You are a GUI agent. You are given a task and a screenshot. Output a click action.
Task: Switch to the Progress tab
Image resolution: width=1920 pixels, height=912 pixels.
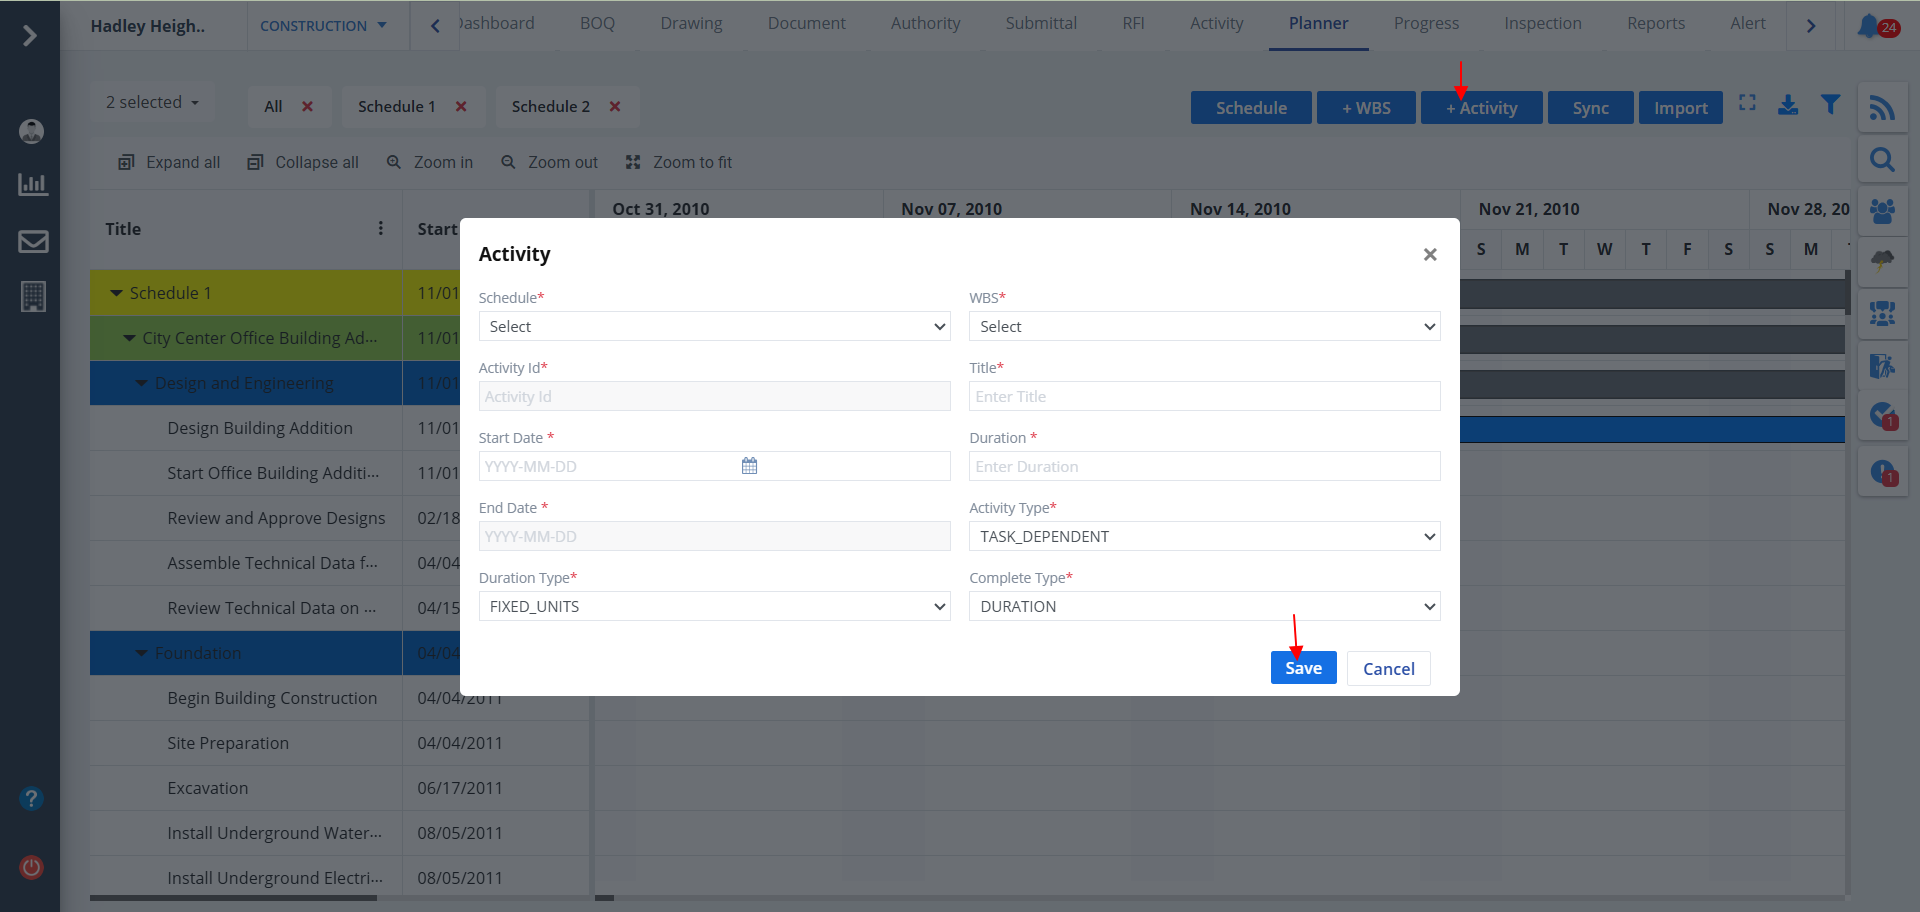click(1426, 24)
